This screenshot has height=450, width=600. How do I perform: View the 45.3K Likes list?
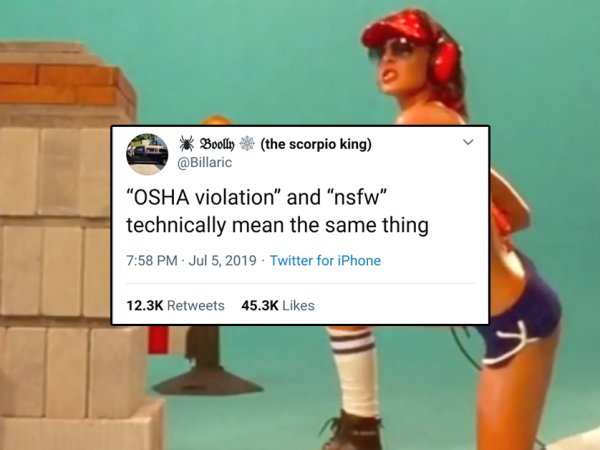tap(278, 305)
